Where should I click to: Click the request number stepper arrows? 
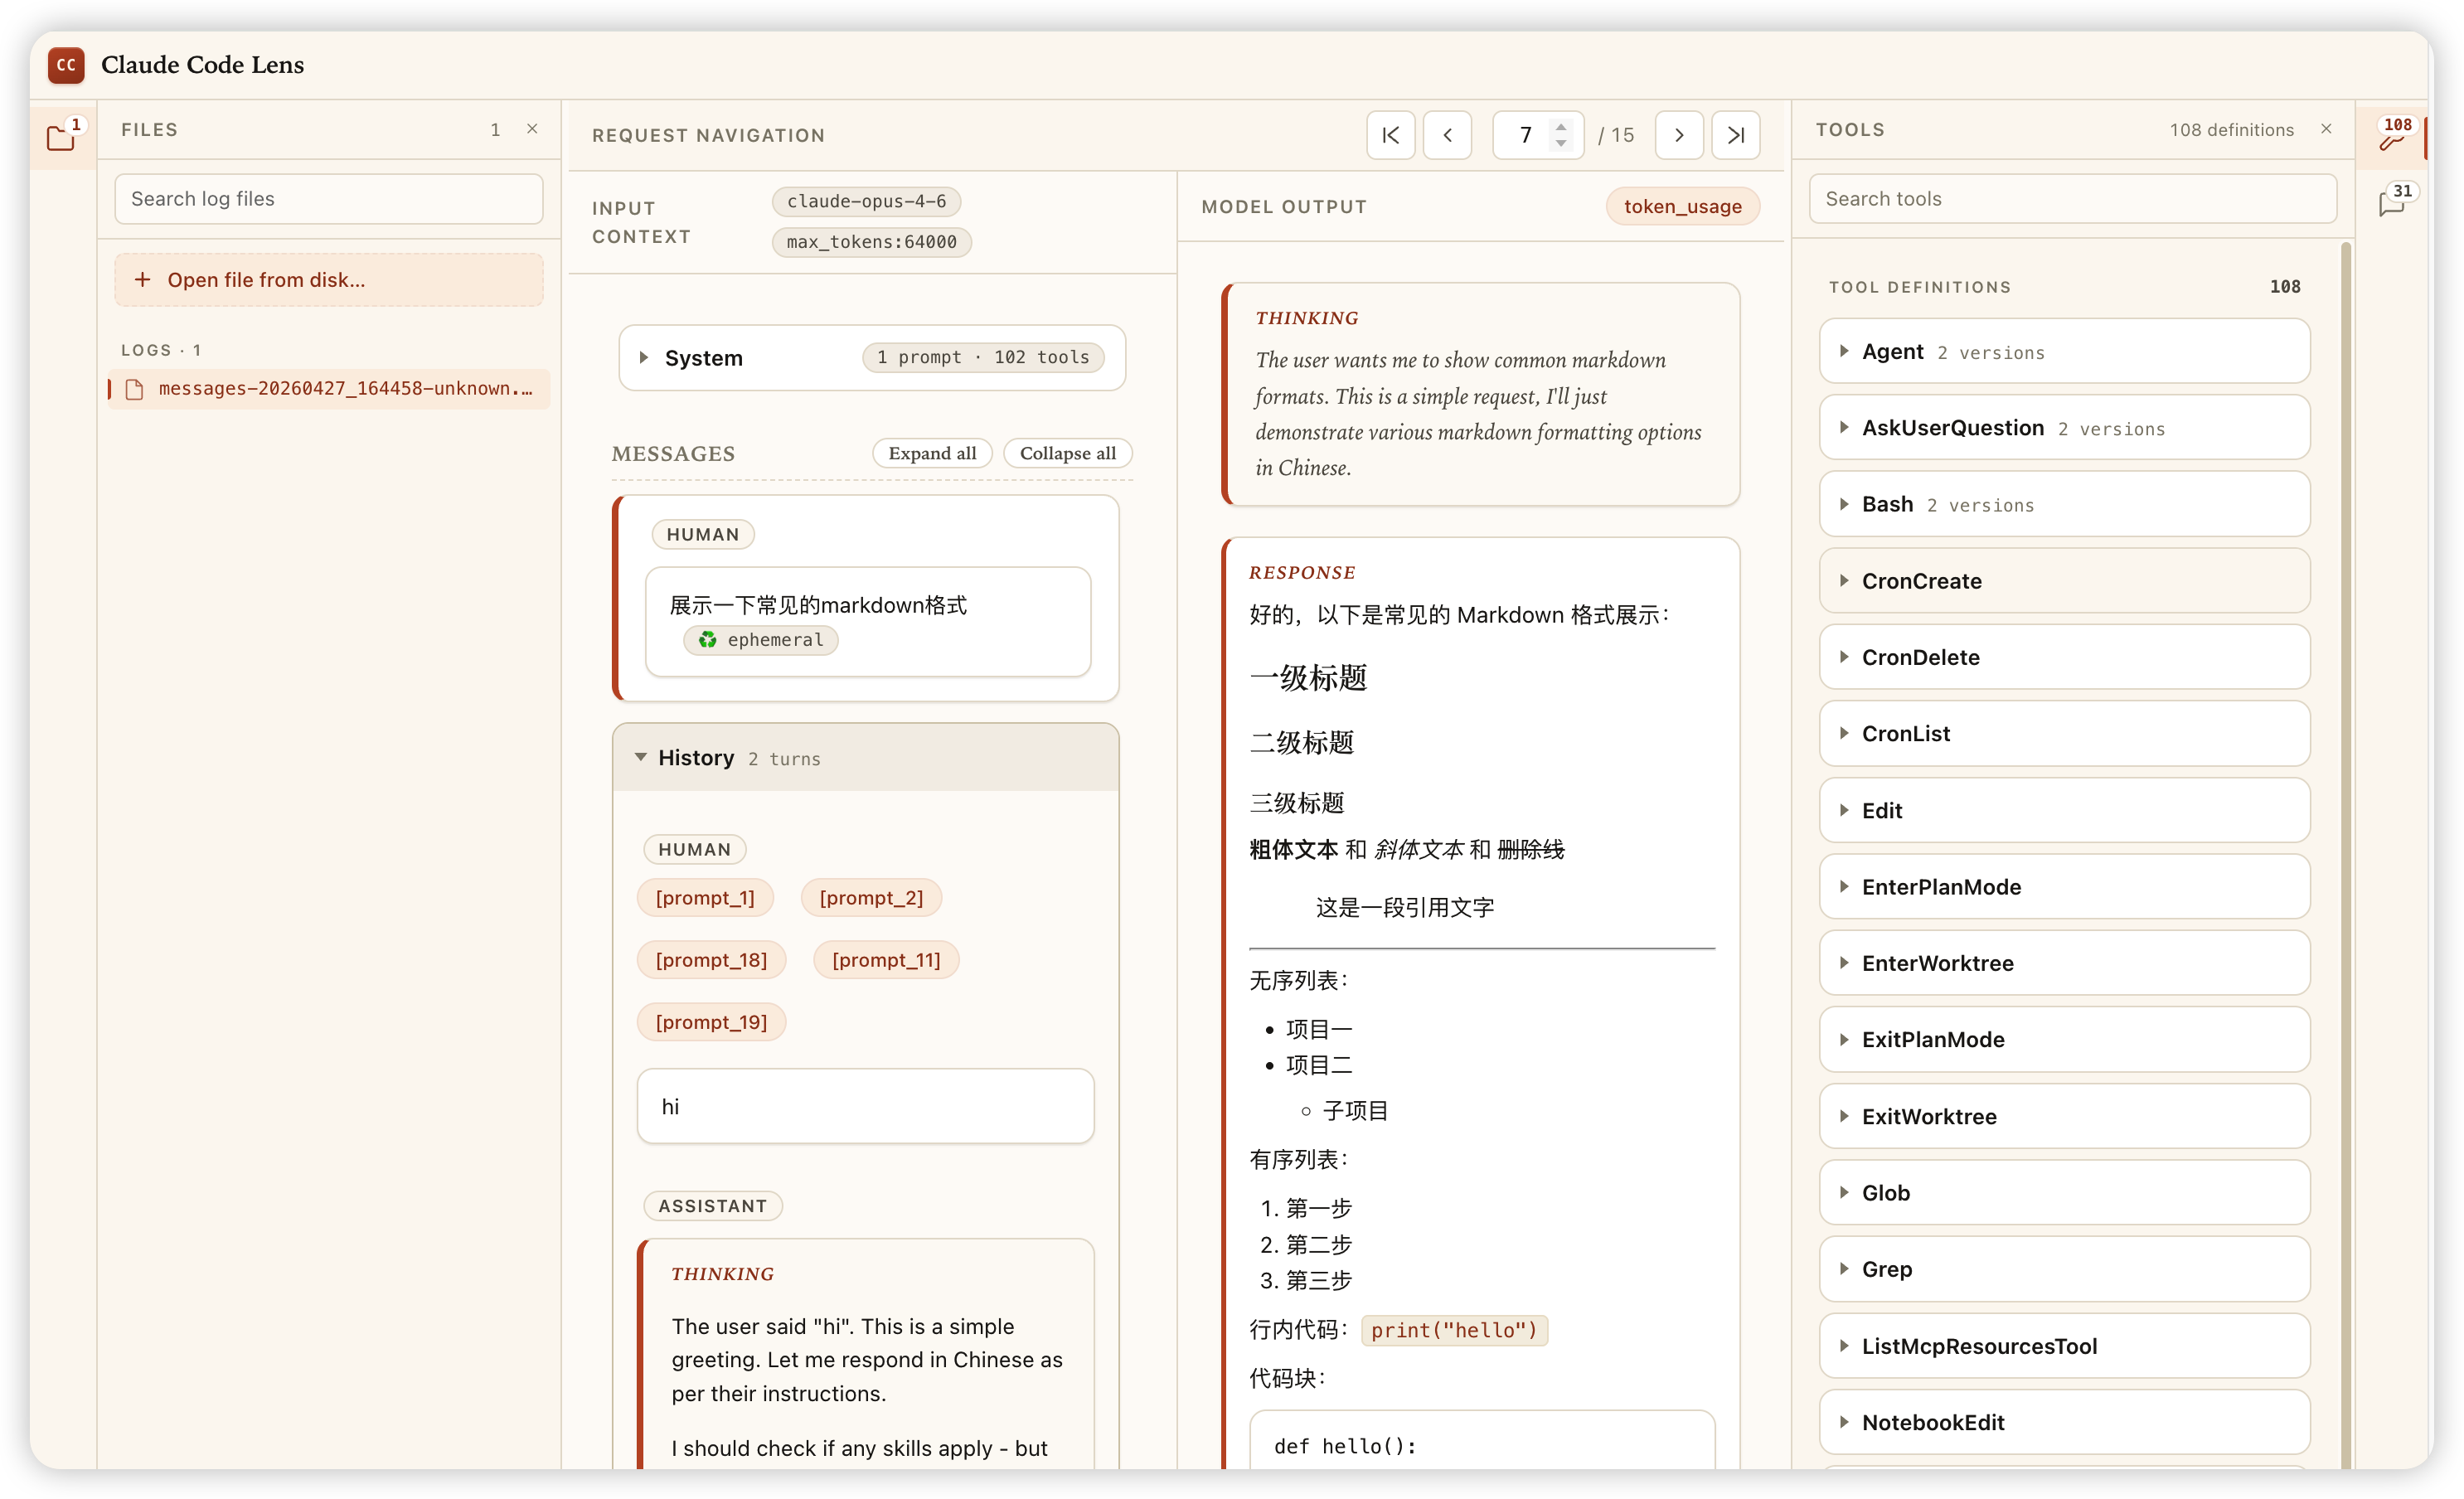tap(1561, 135)
